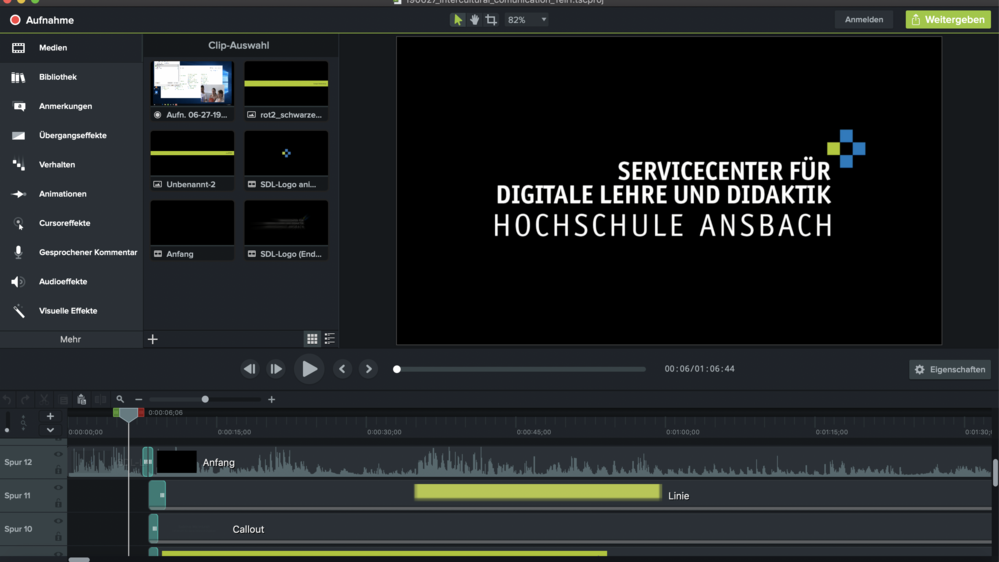Click the timeline zoom slider handle

click(x=205, y=400)
